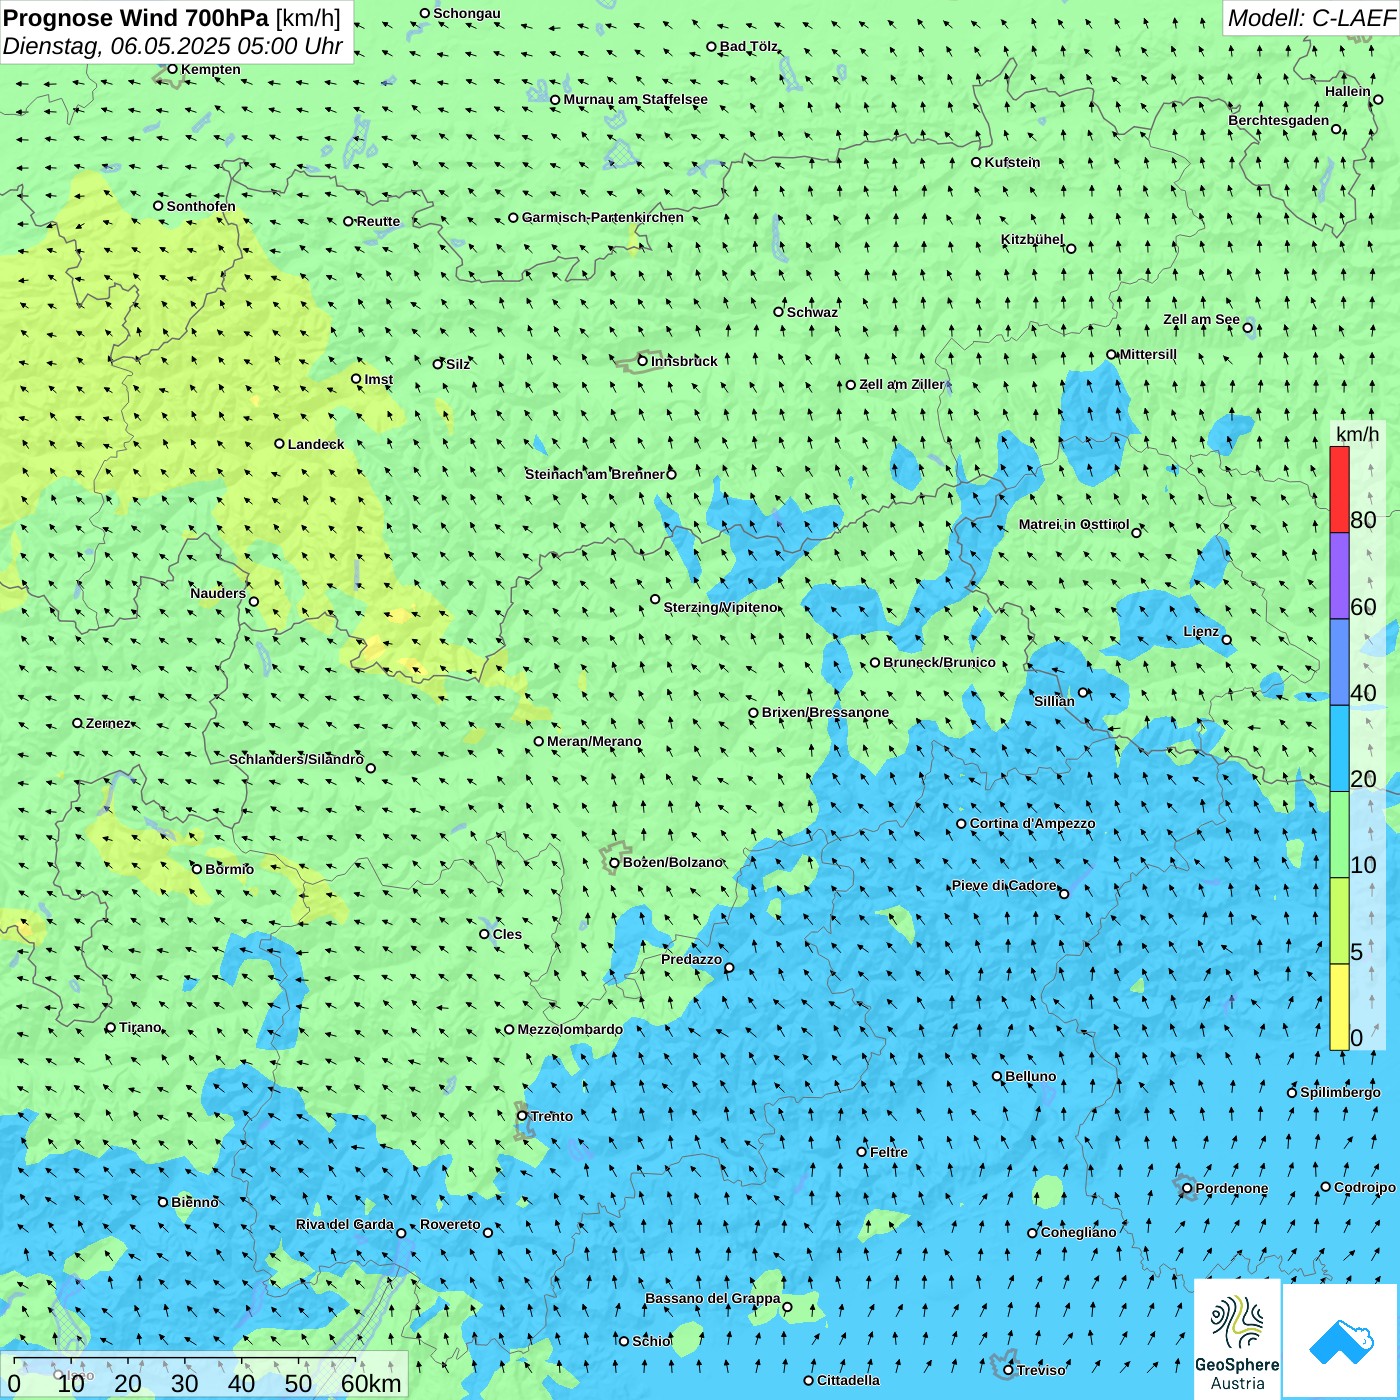The width and height of the screenshot is (1400, 1400).
Task: Click the 'Rovereto' label
Action: coord(450,1224)
